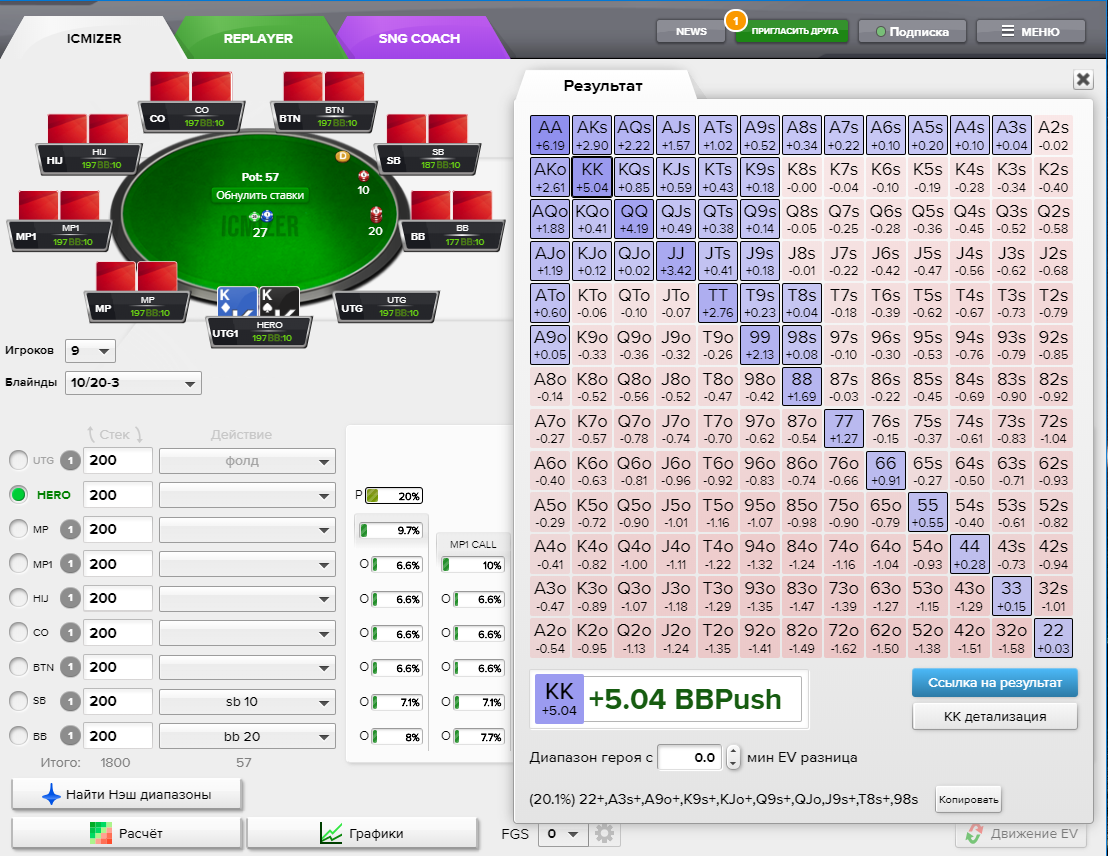Image resolution: width=1108 pixels, height=856 pixels.
Task: Click the min EV разница input field
Action: click(689, 757)
